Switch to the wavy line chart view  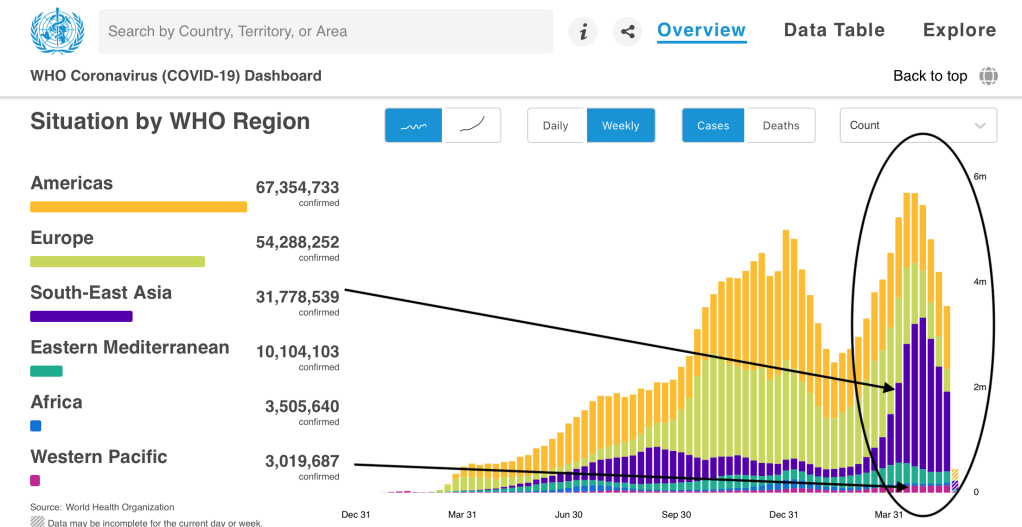click(413, 126)
